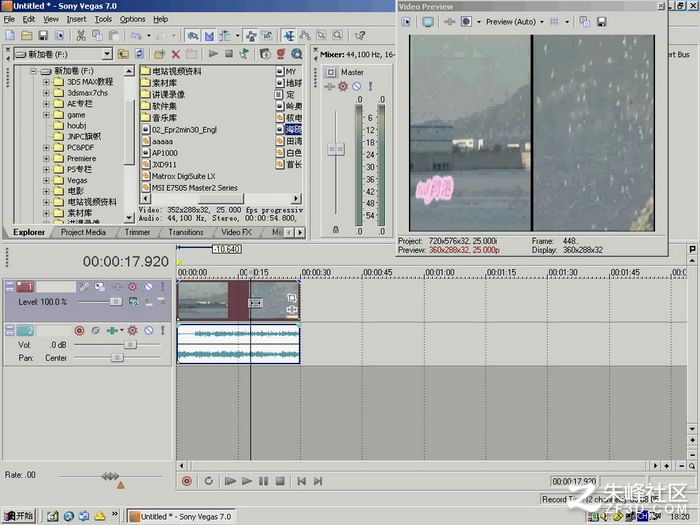Image resolution: width=700 pixels, height=525 pixels.
Task: Click the What's This help icon
Action: pyautogui.click(x=360, y=35)
